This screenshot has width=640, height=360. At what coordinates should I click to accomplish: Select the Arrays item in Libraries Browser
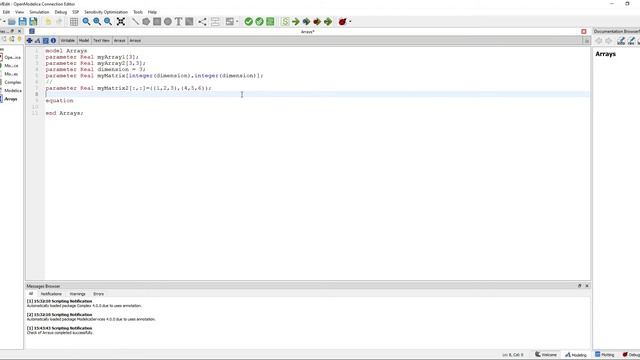pos(11,99)
